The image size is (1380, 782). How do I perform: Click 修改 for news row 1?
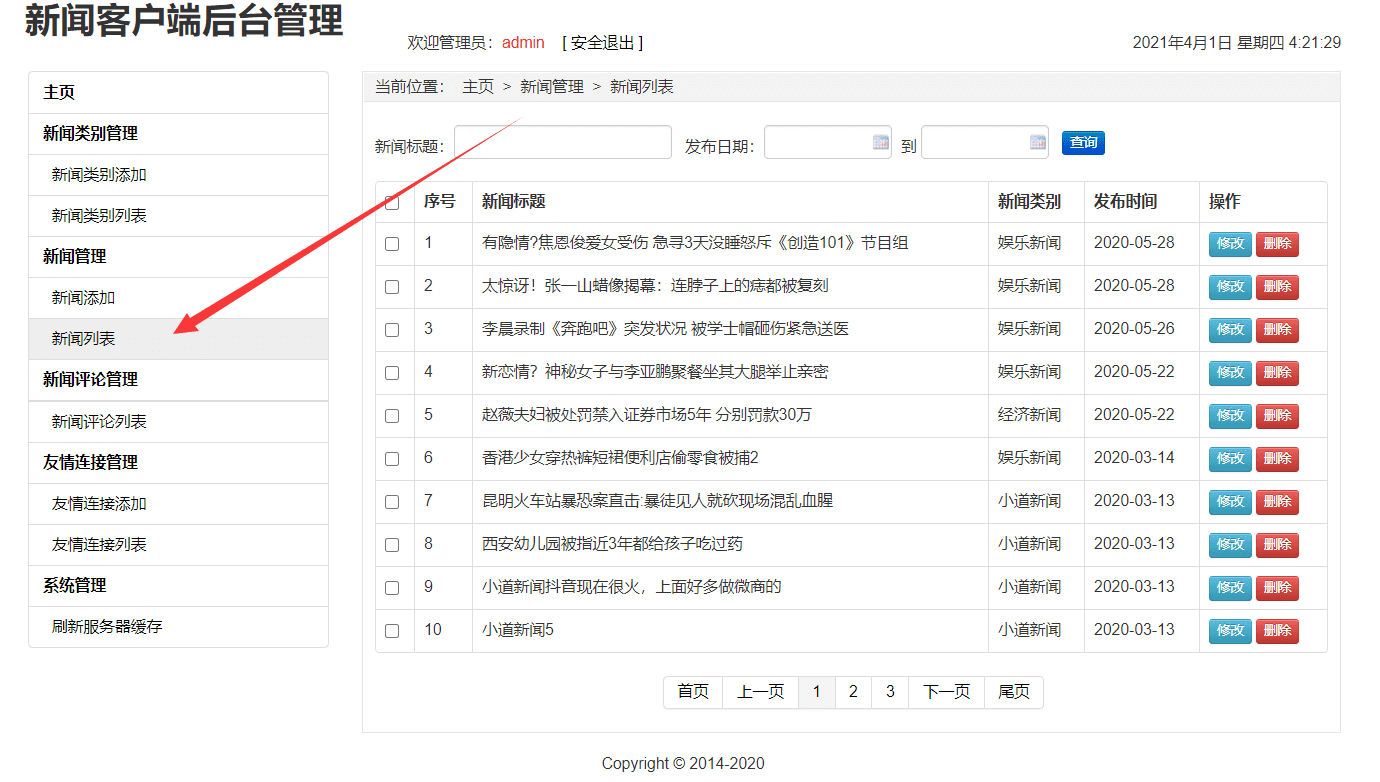(x=1230, y=244)
